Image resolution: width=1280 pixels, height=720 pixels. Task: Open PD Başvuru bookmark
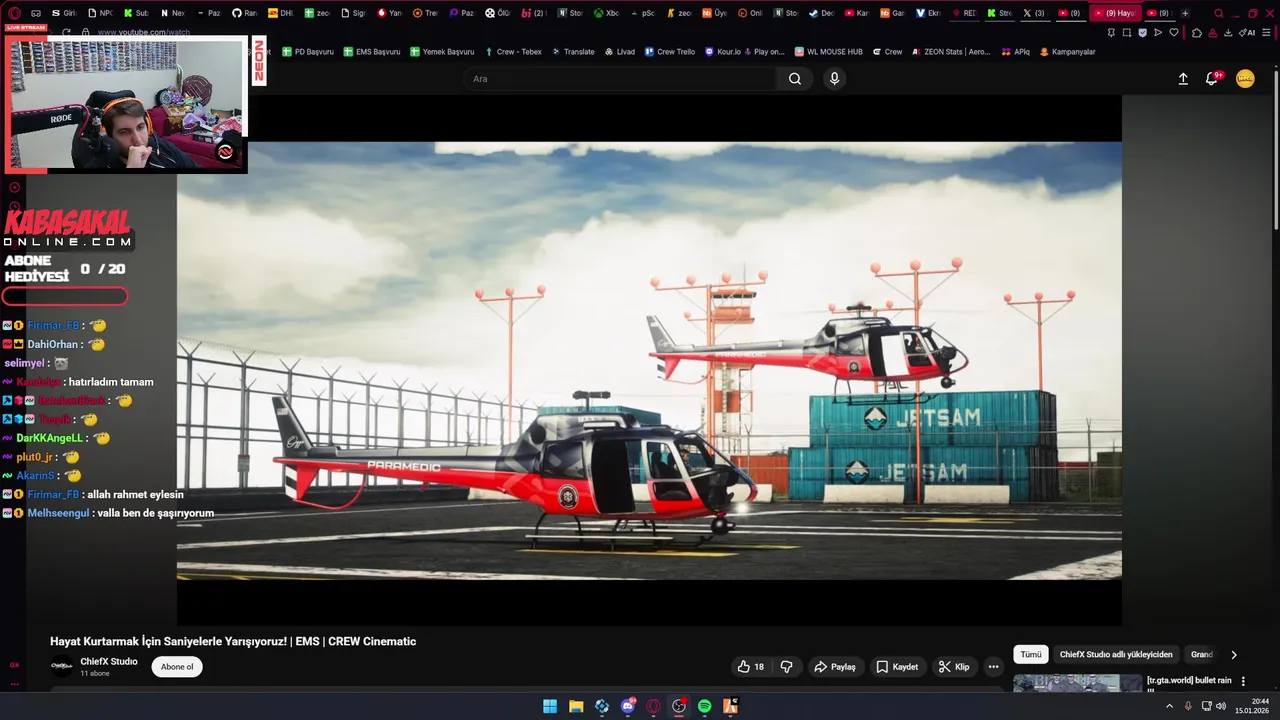(x=308, y=52)
